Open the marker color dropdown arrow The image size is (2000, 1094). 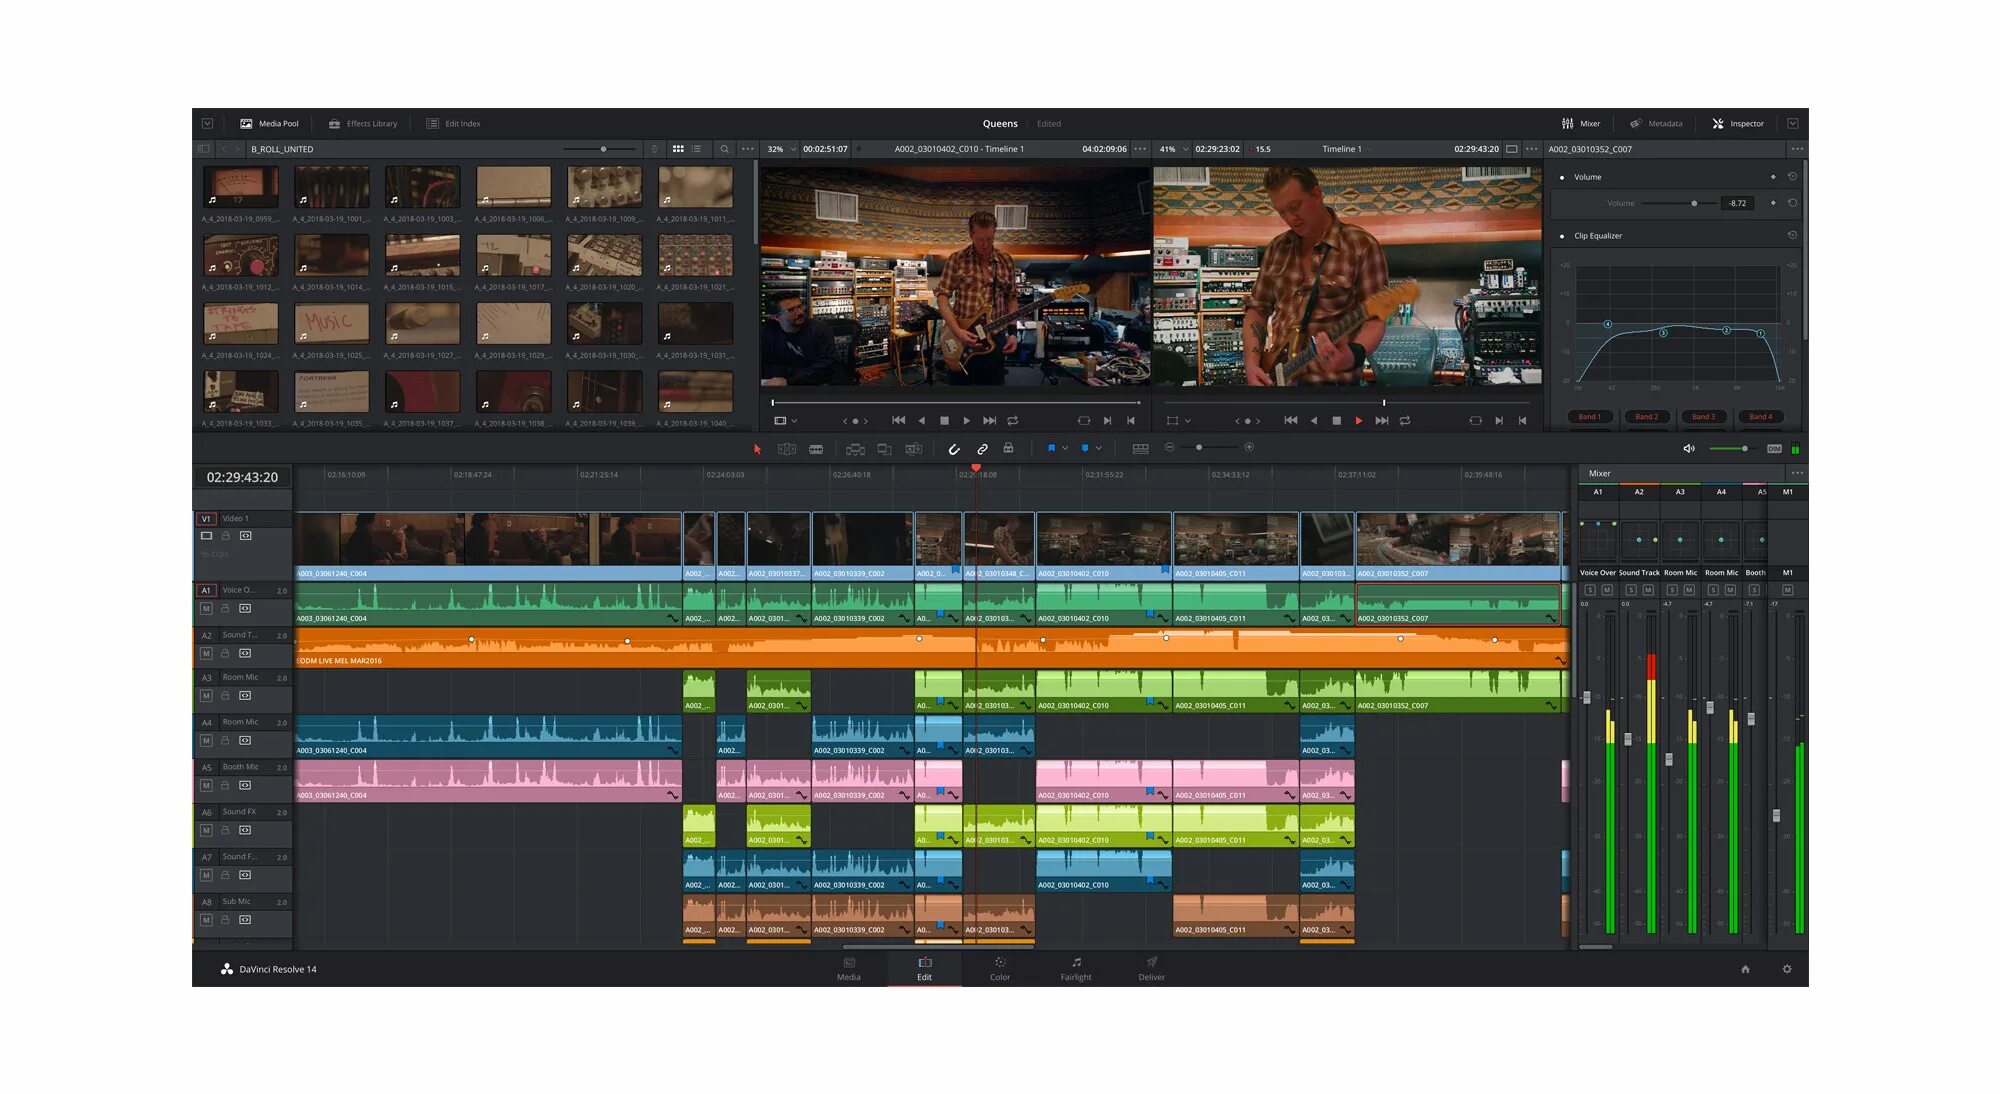tap(1098, 449)
